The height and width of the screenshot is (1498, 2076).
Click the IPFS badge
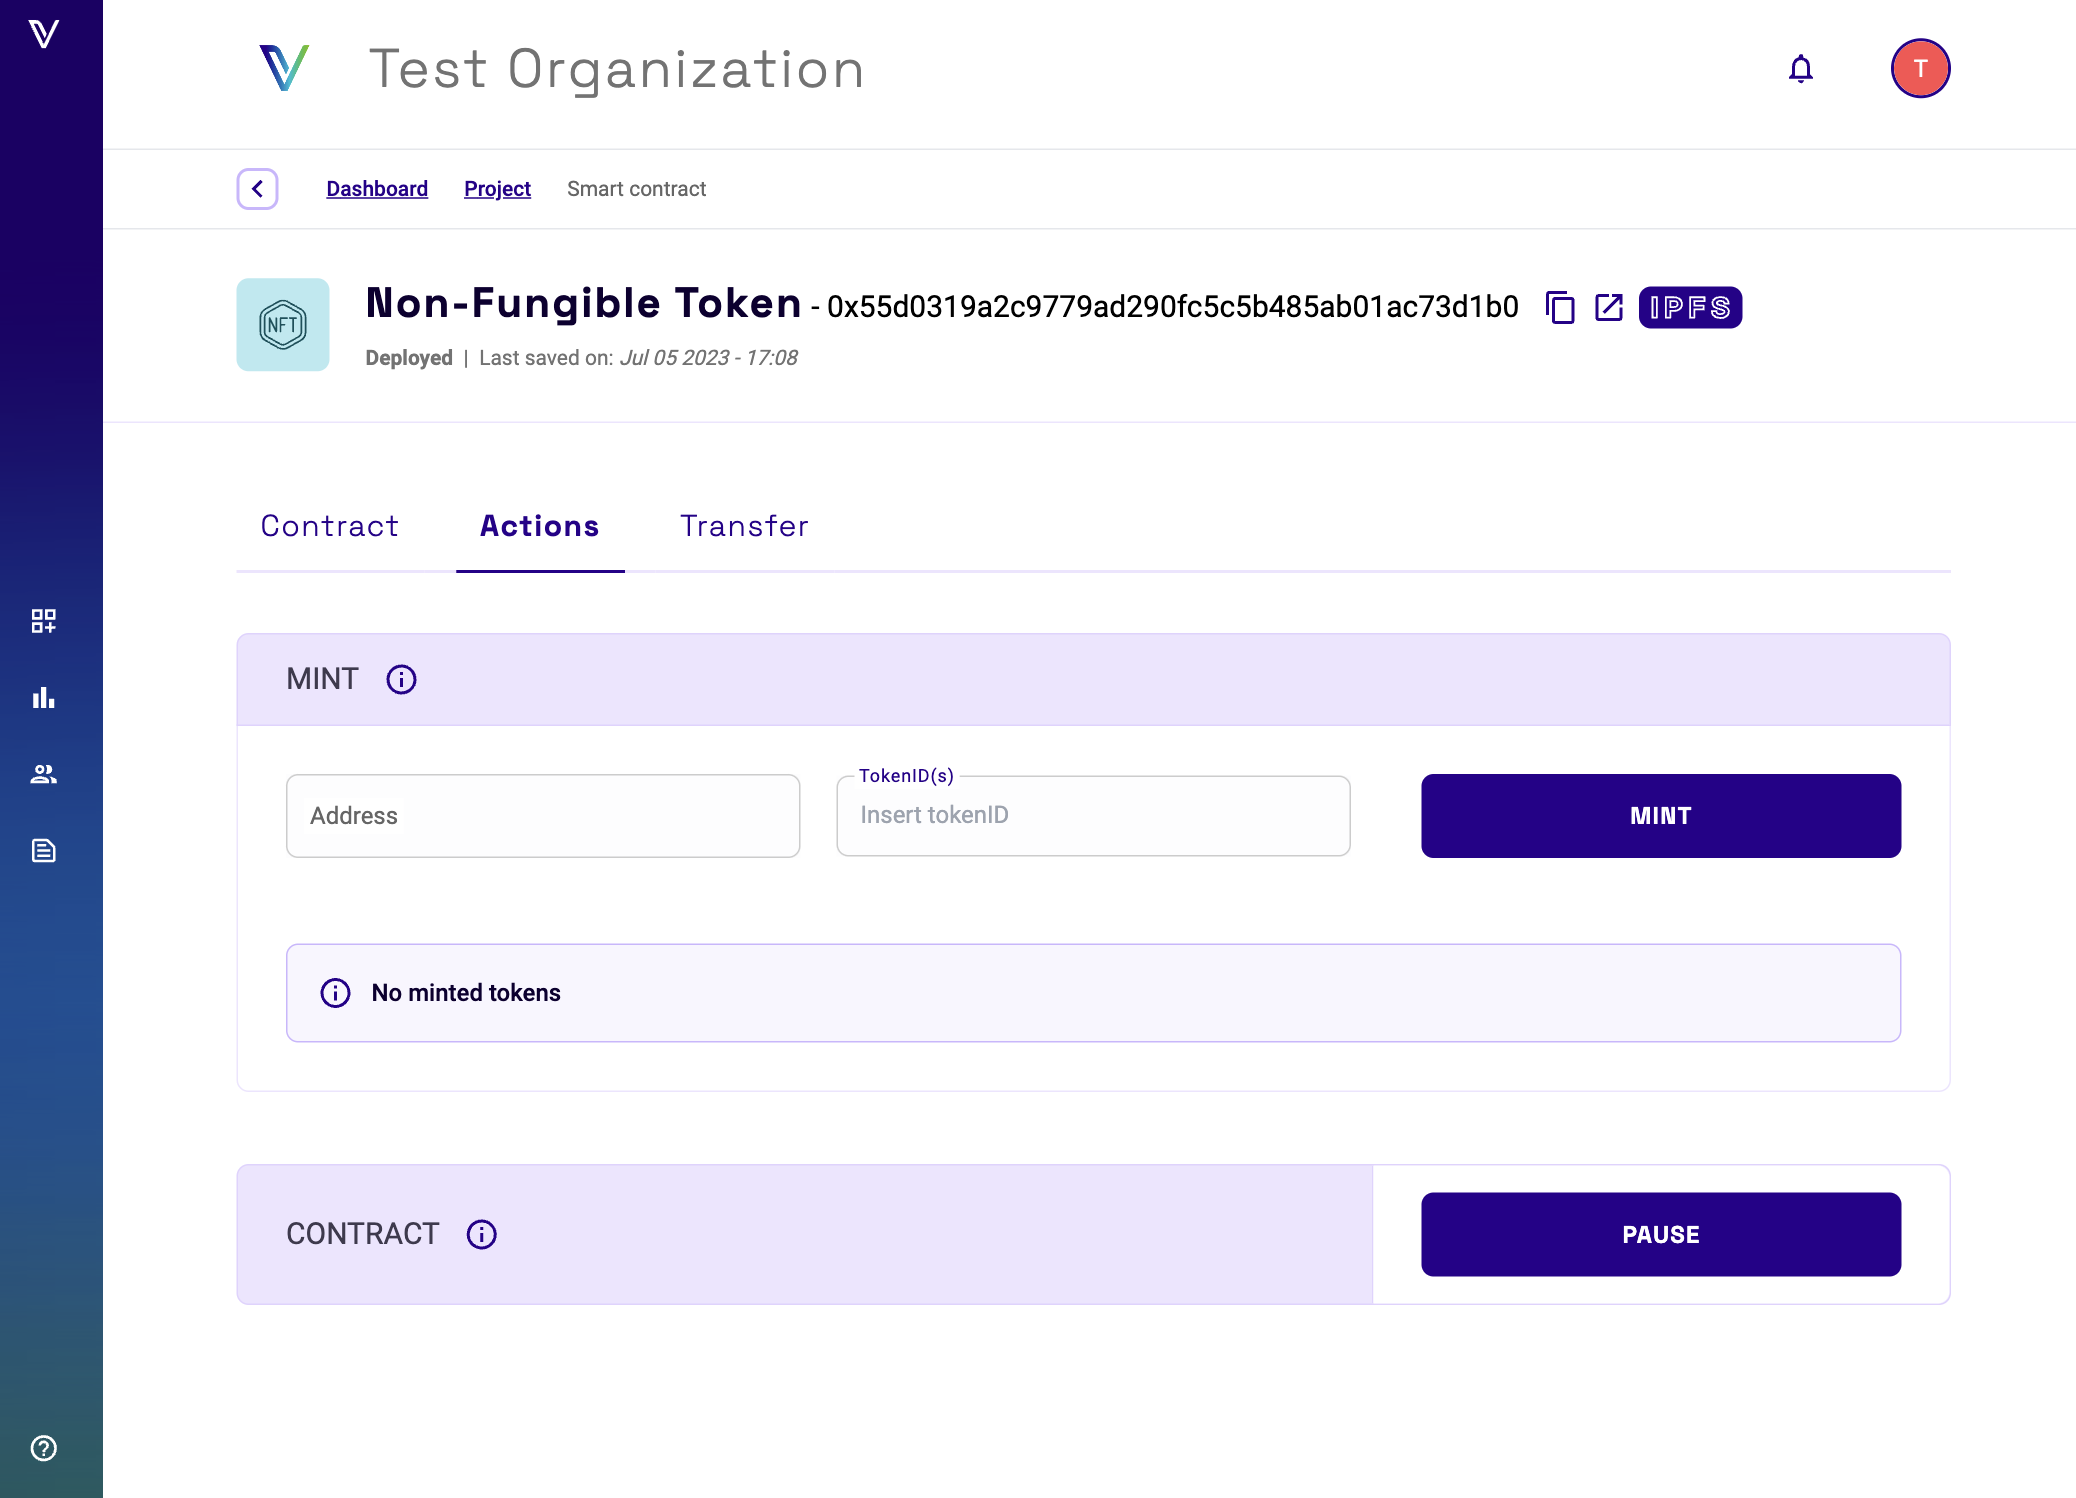pyautogui.click(x=1689, y=308)
